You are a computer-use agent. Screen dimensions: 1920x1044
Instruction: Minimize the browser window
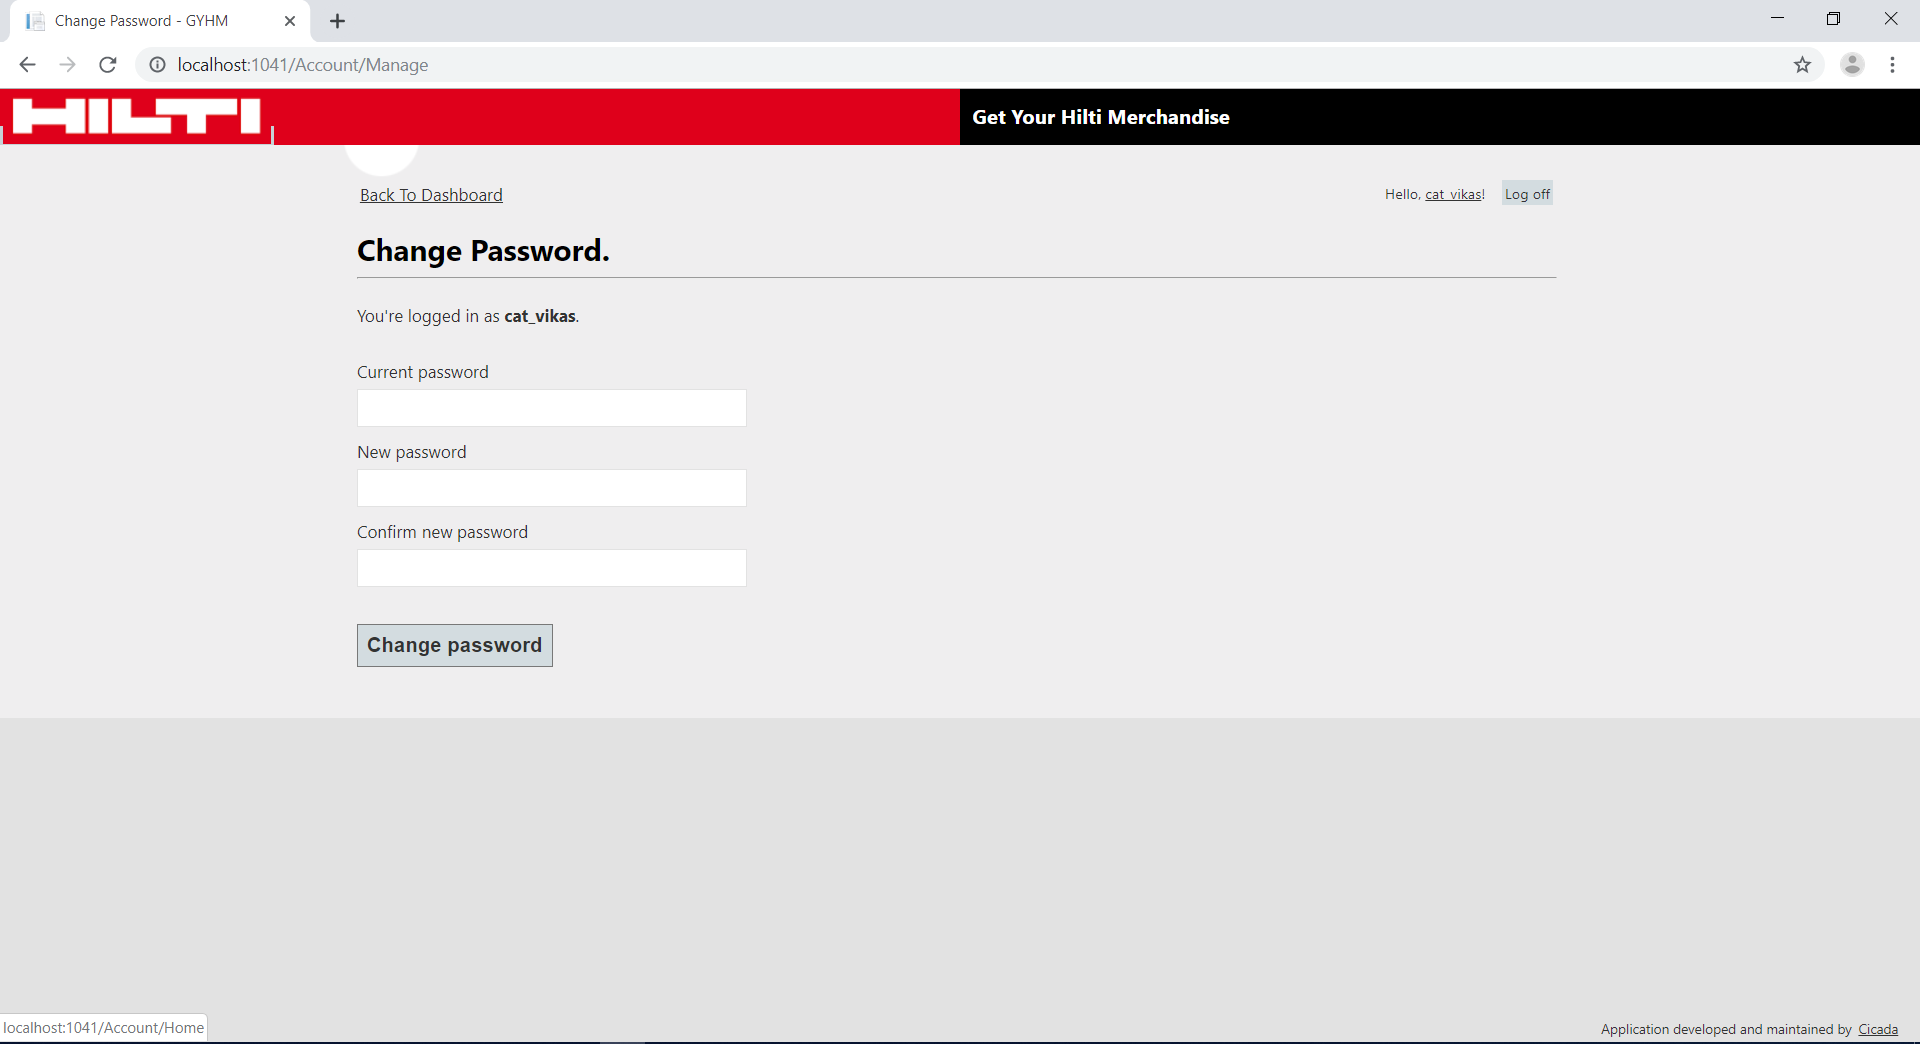click(1777, 19)
